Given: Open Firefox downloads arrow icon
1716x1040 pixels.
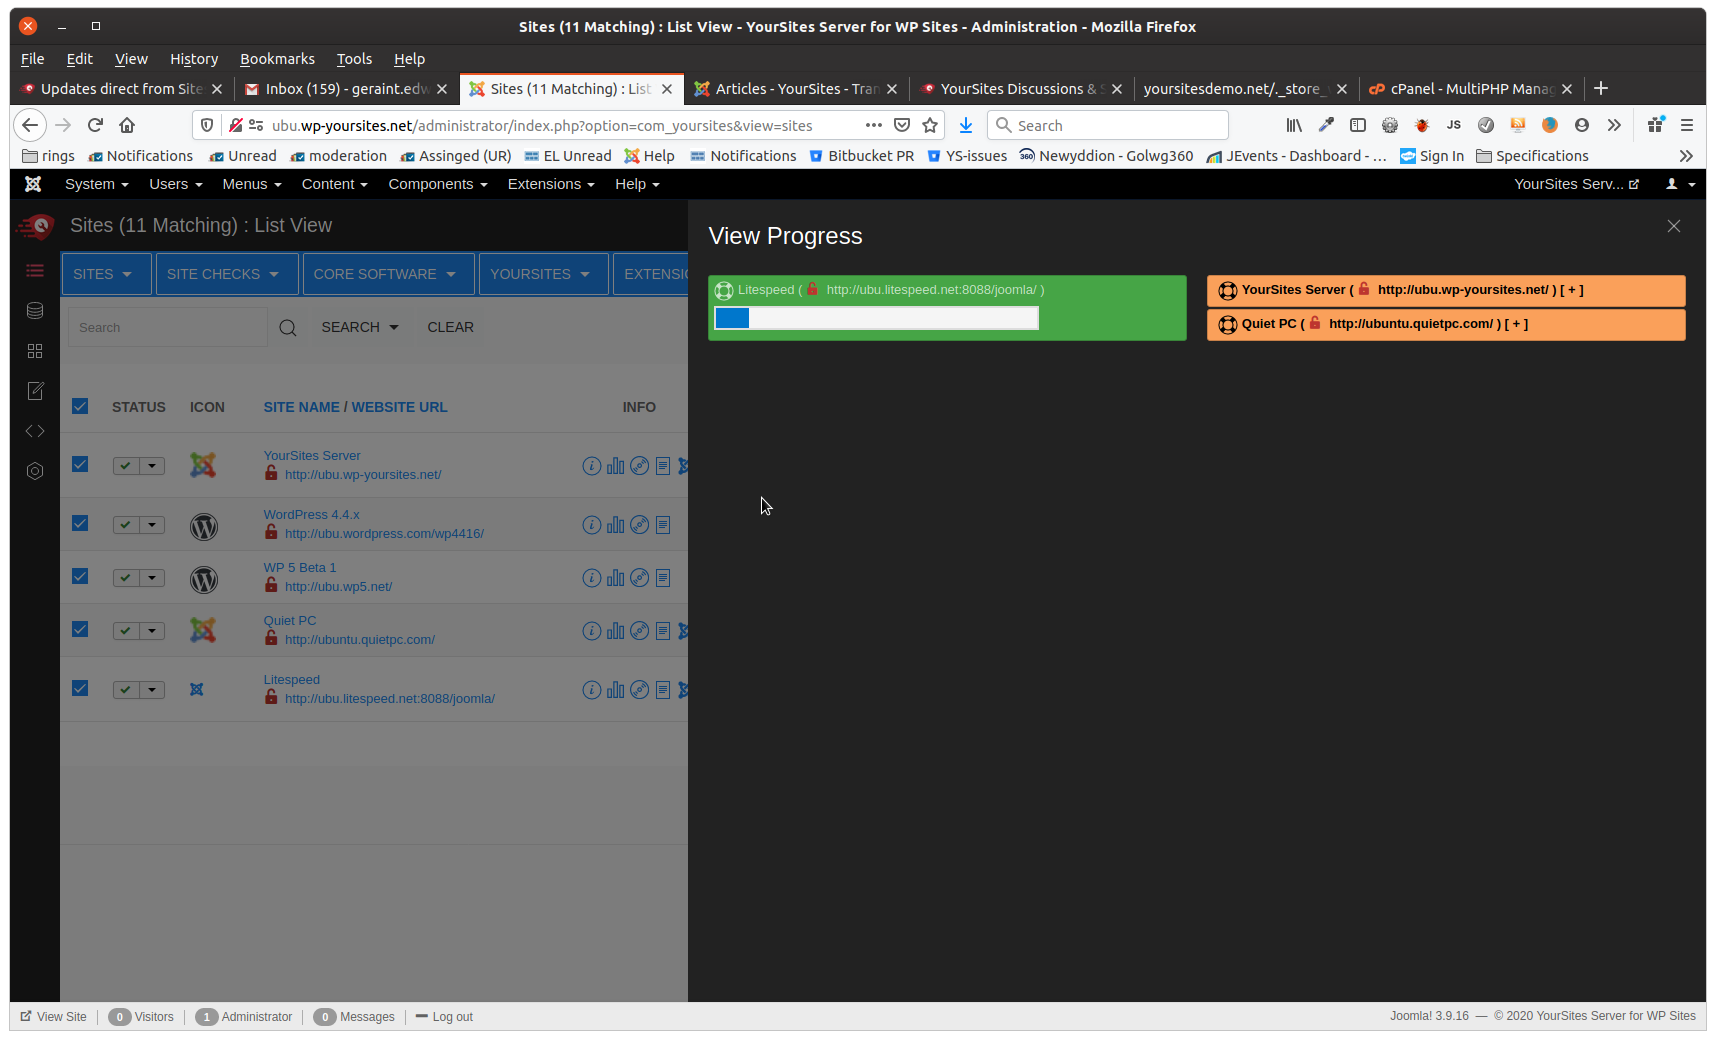Looking at the screenshot, I should 966,125.
